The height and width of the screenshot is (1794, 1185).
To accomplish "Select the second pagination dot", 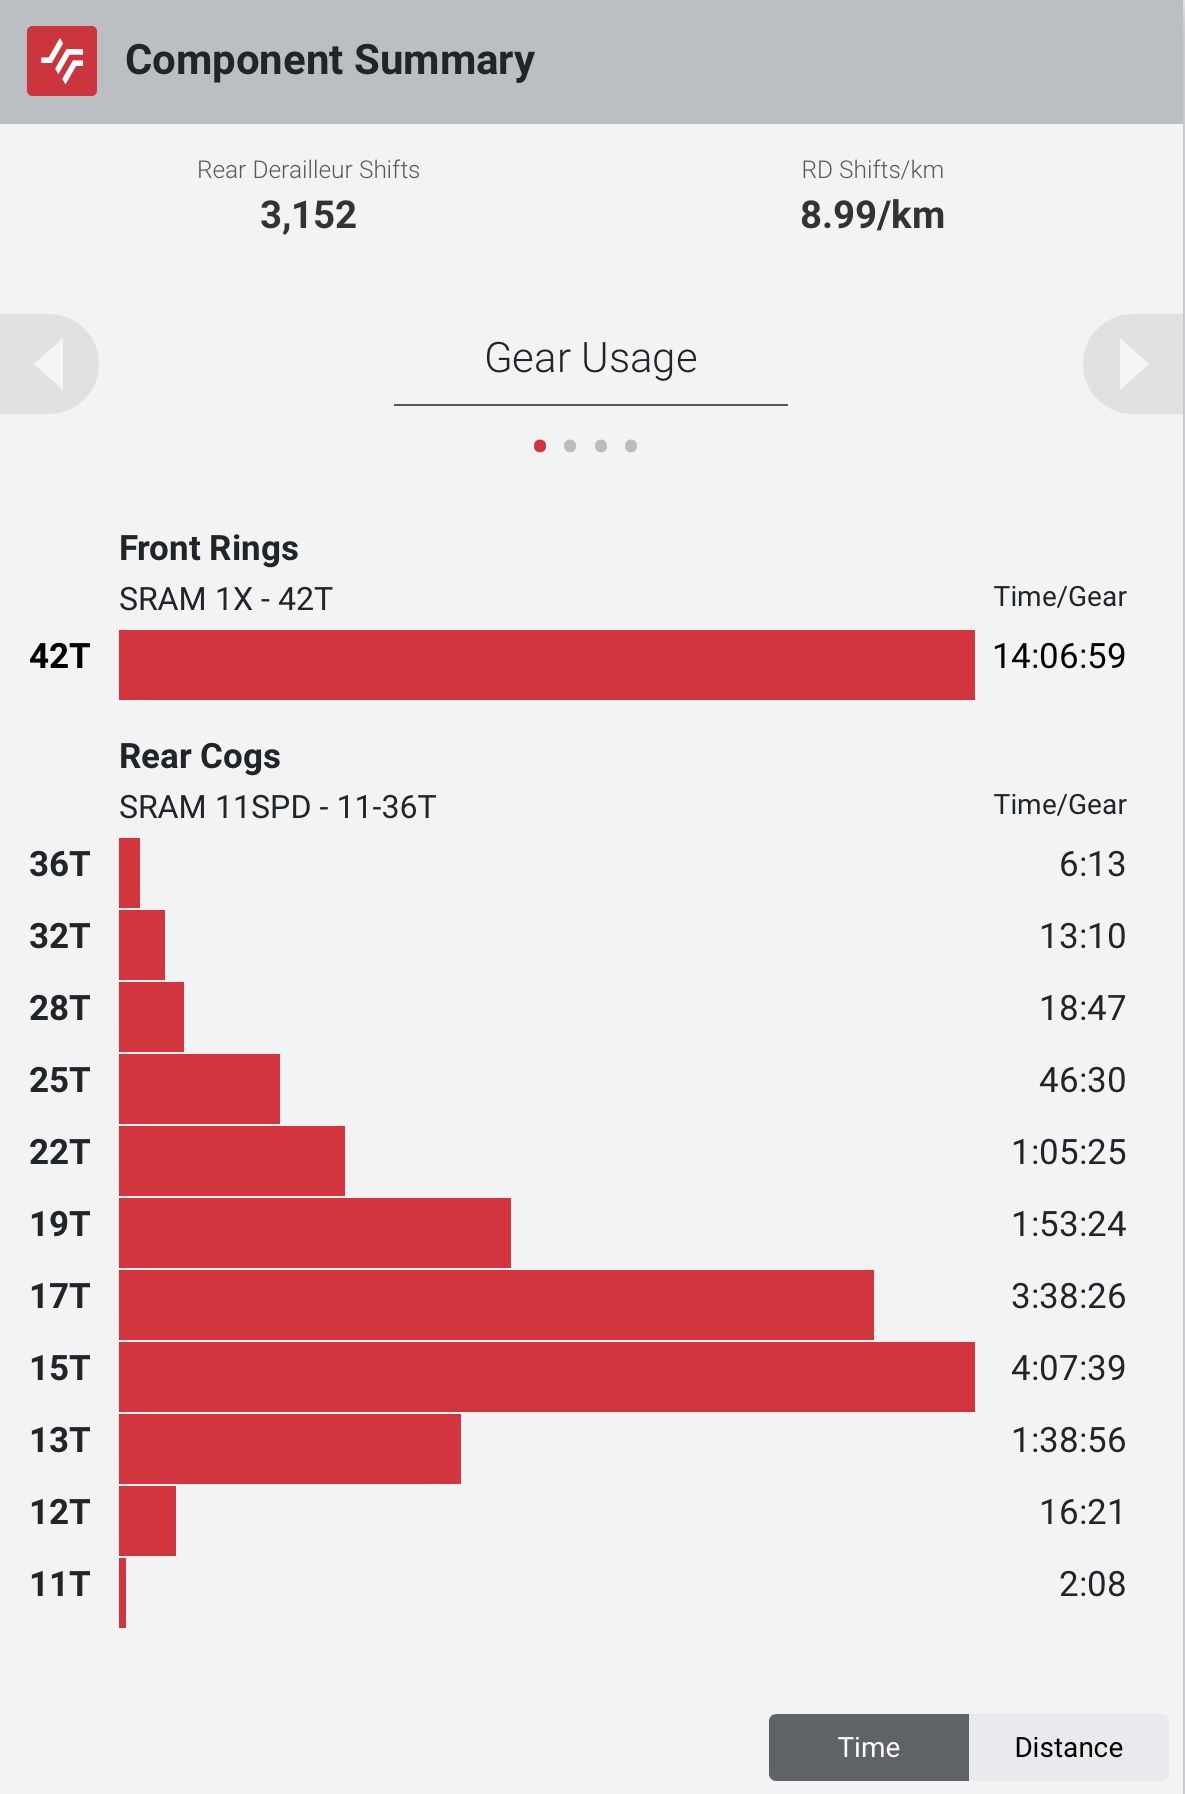I will click(570, 446).
